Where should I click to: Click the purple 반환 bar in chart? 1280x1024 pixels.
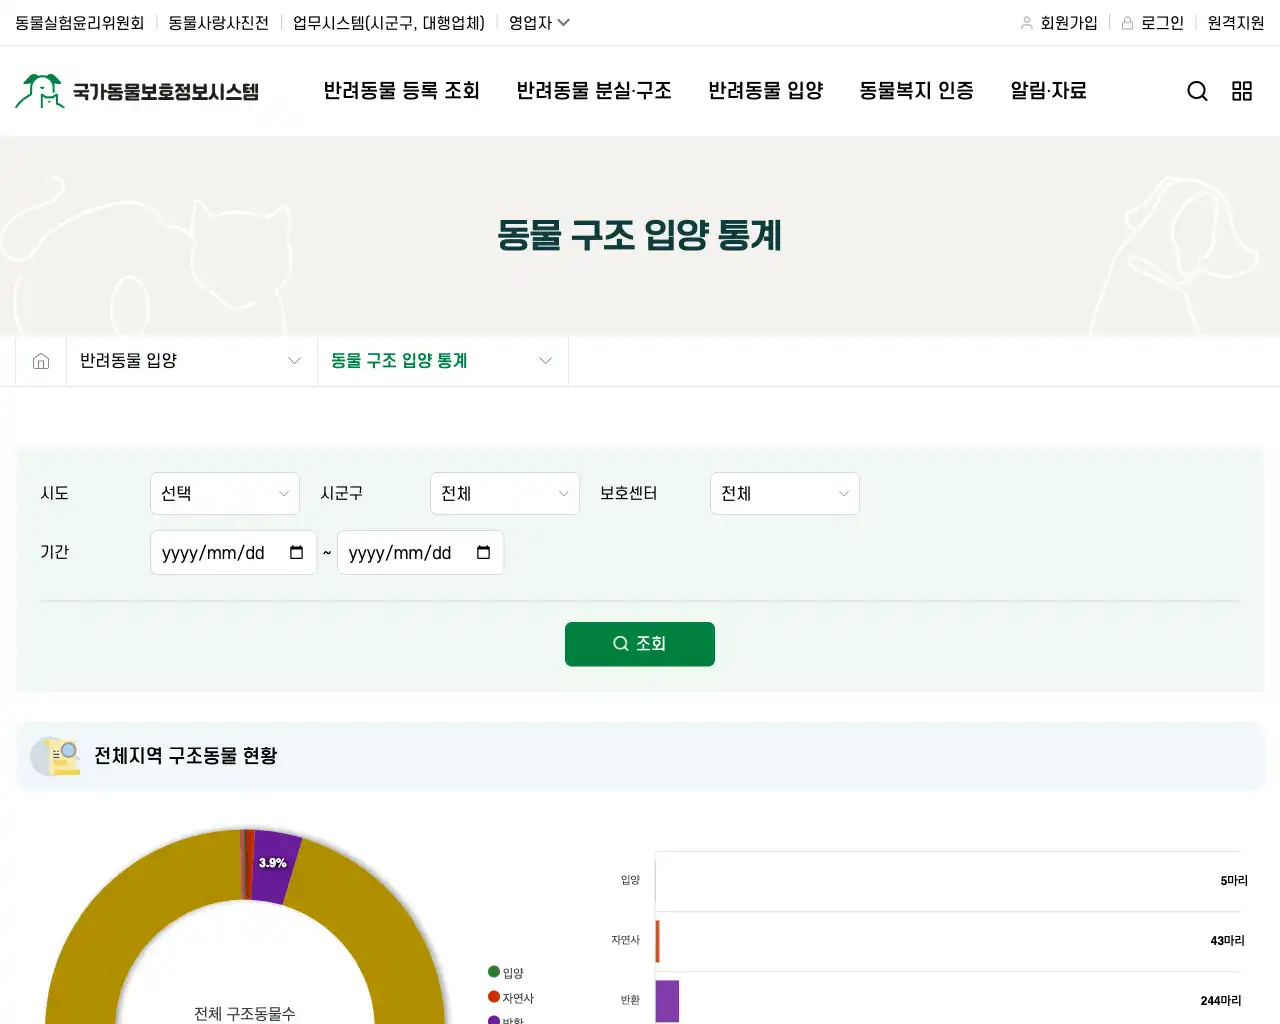pos(667,1001)
